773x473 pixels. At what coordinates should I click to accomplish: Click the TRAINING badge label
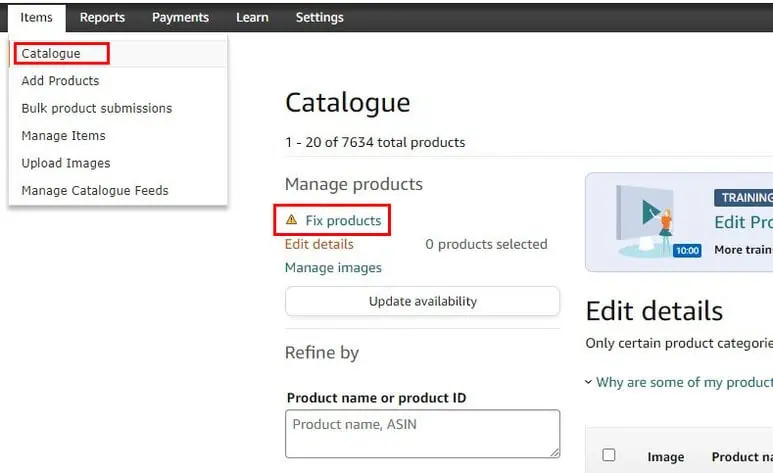coord(744,198)
